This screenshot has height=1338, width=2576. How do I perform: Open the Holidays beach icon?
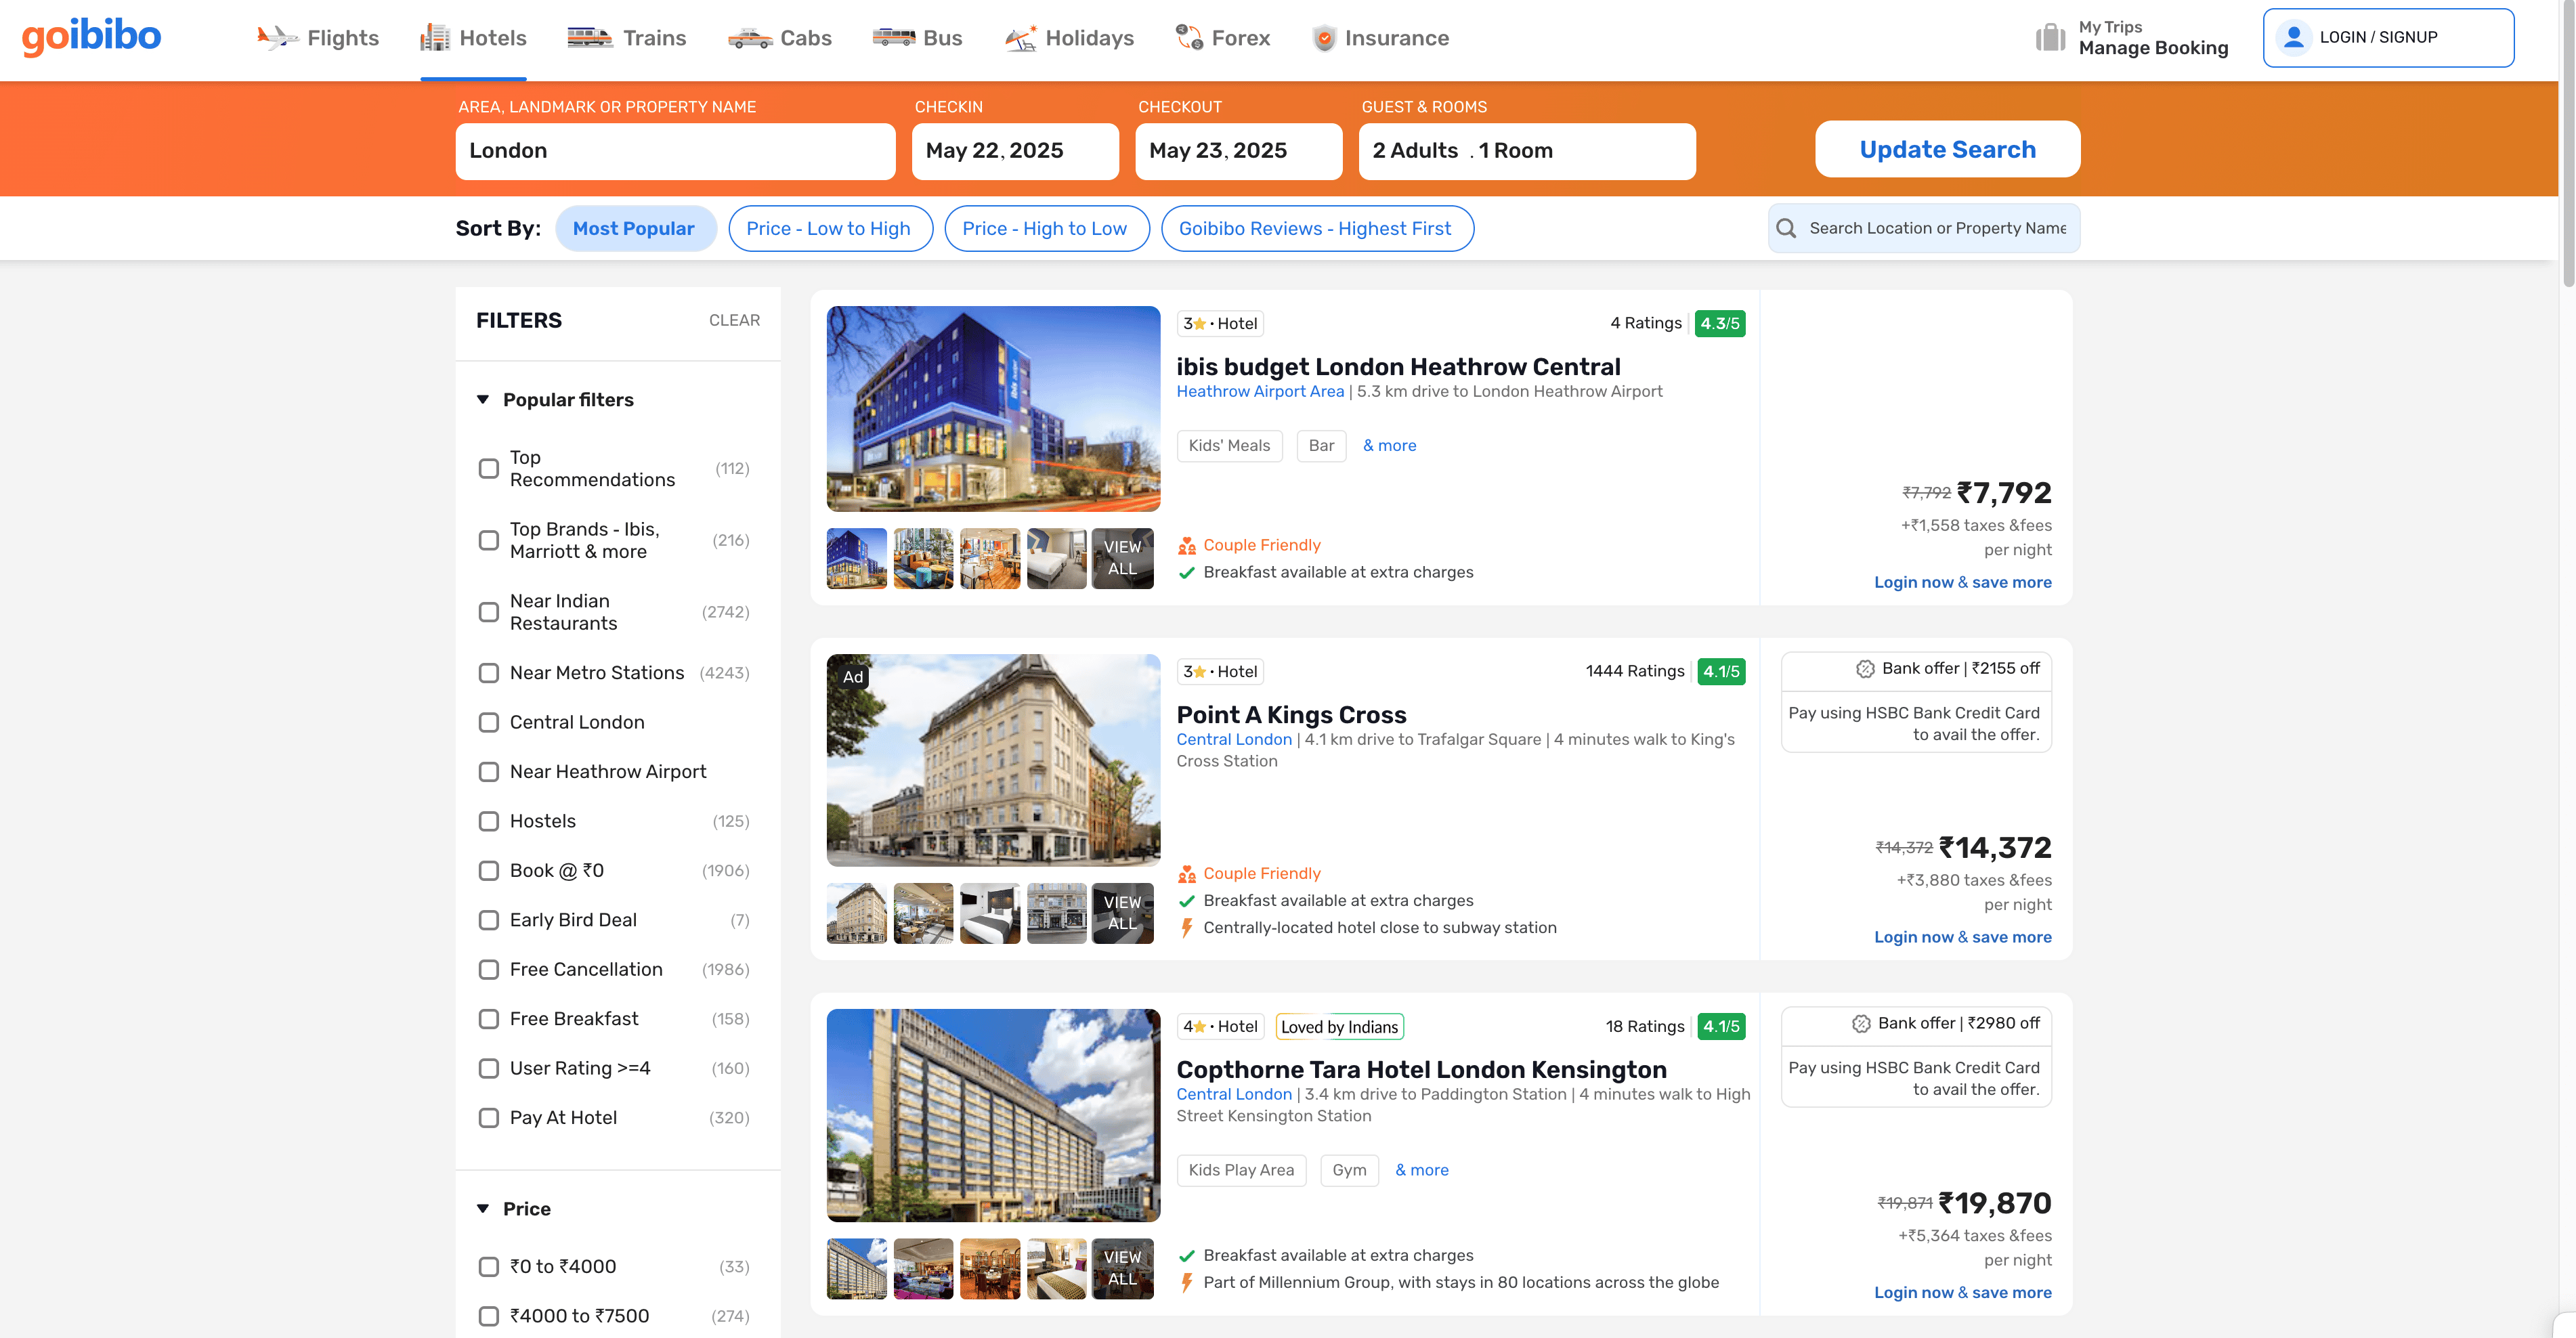click(x=1021, y=38)
